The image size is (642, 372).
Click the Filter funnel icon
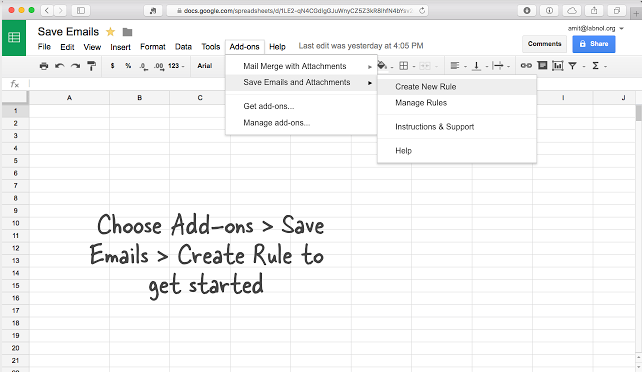(x=573, y=65)
